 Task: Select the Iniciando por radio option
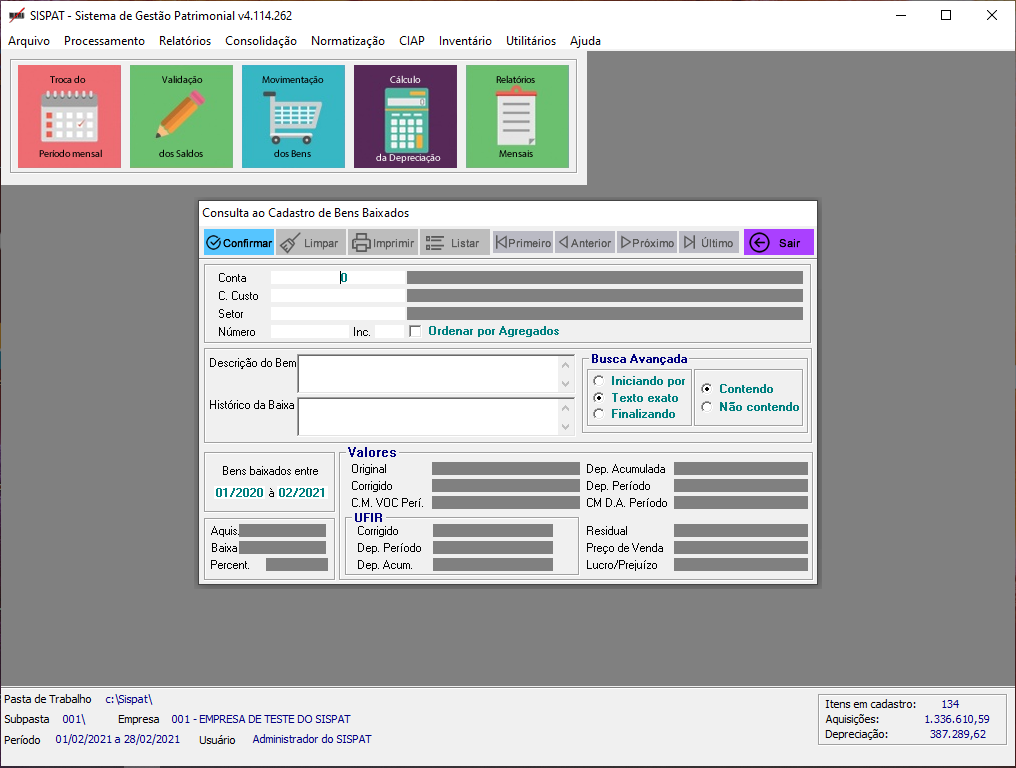point(598,381)
